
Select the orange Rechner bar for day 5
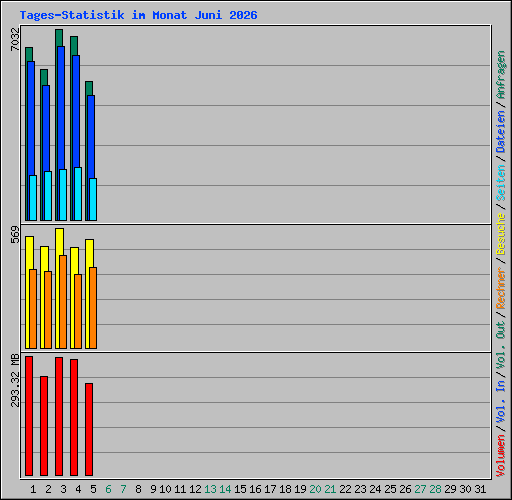coord(93,308)
